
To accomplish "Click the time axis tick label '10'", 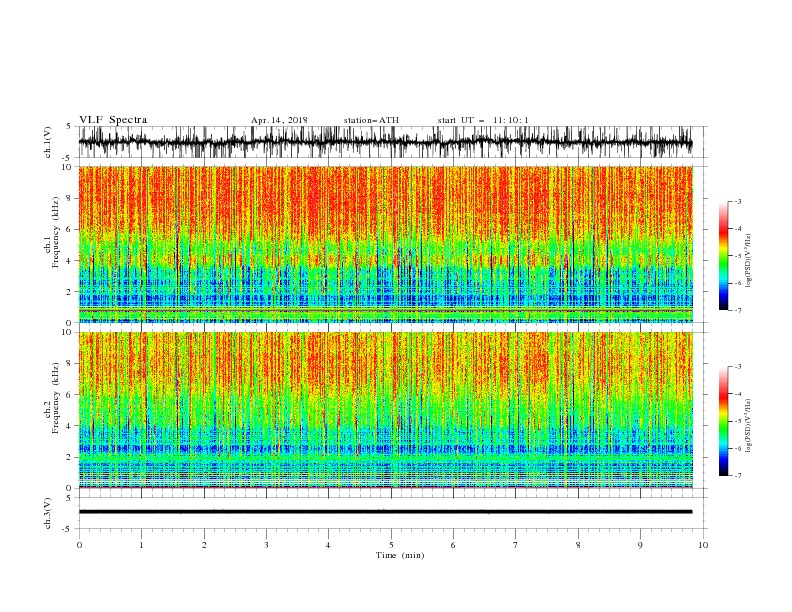I will click(703, 545).
